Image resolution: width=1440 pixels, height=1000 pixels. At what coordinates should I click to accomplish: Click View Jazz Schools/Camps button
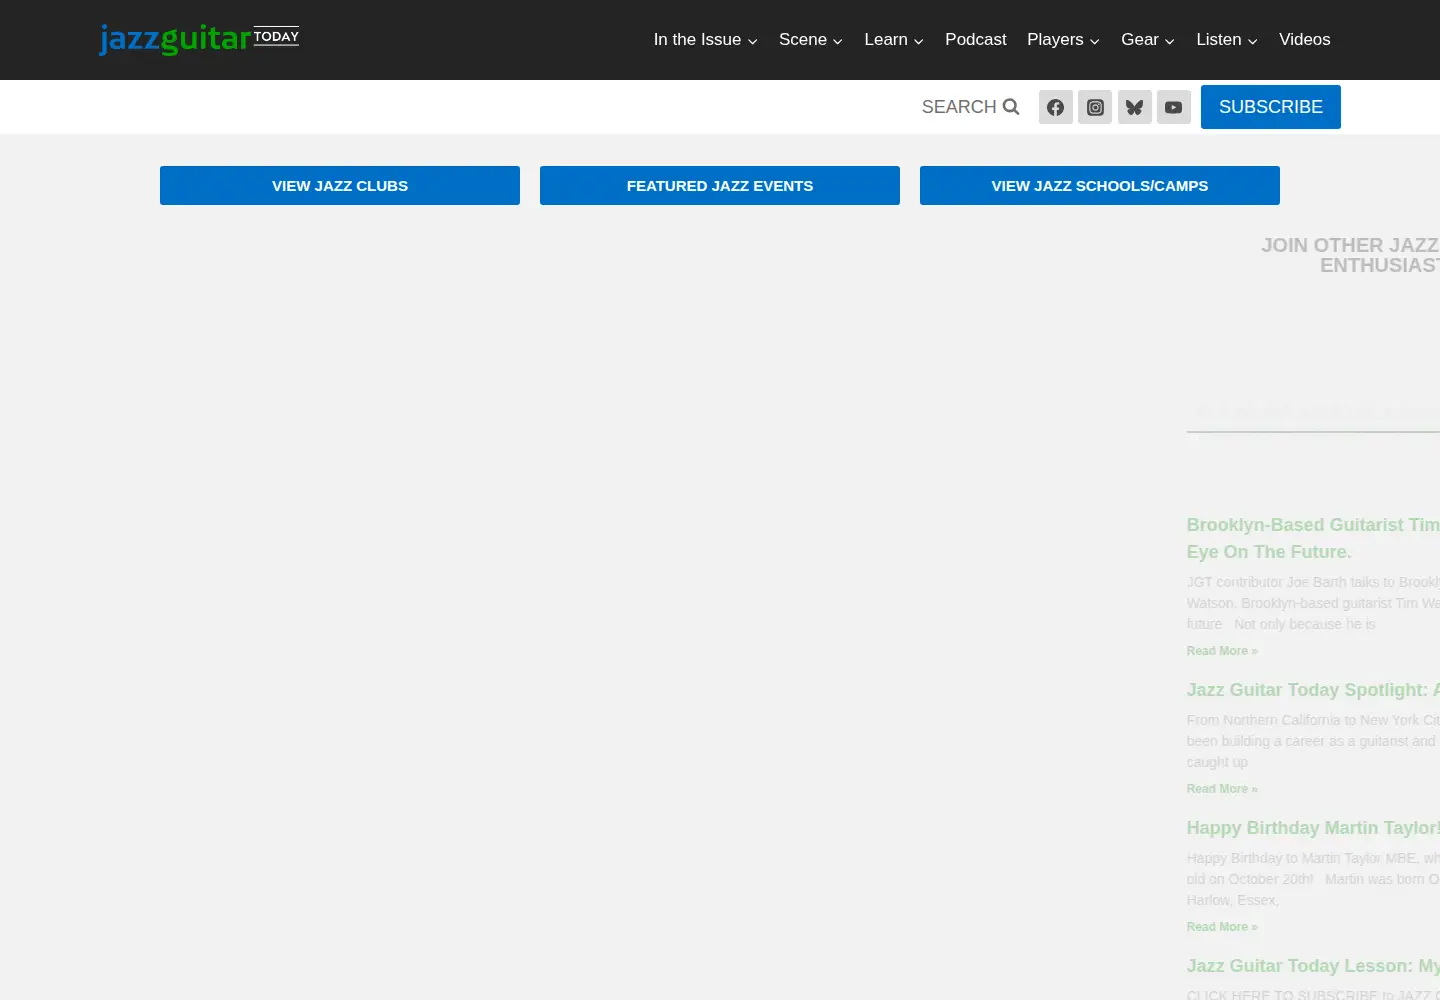tap(1100, 186)
